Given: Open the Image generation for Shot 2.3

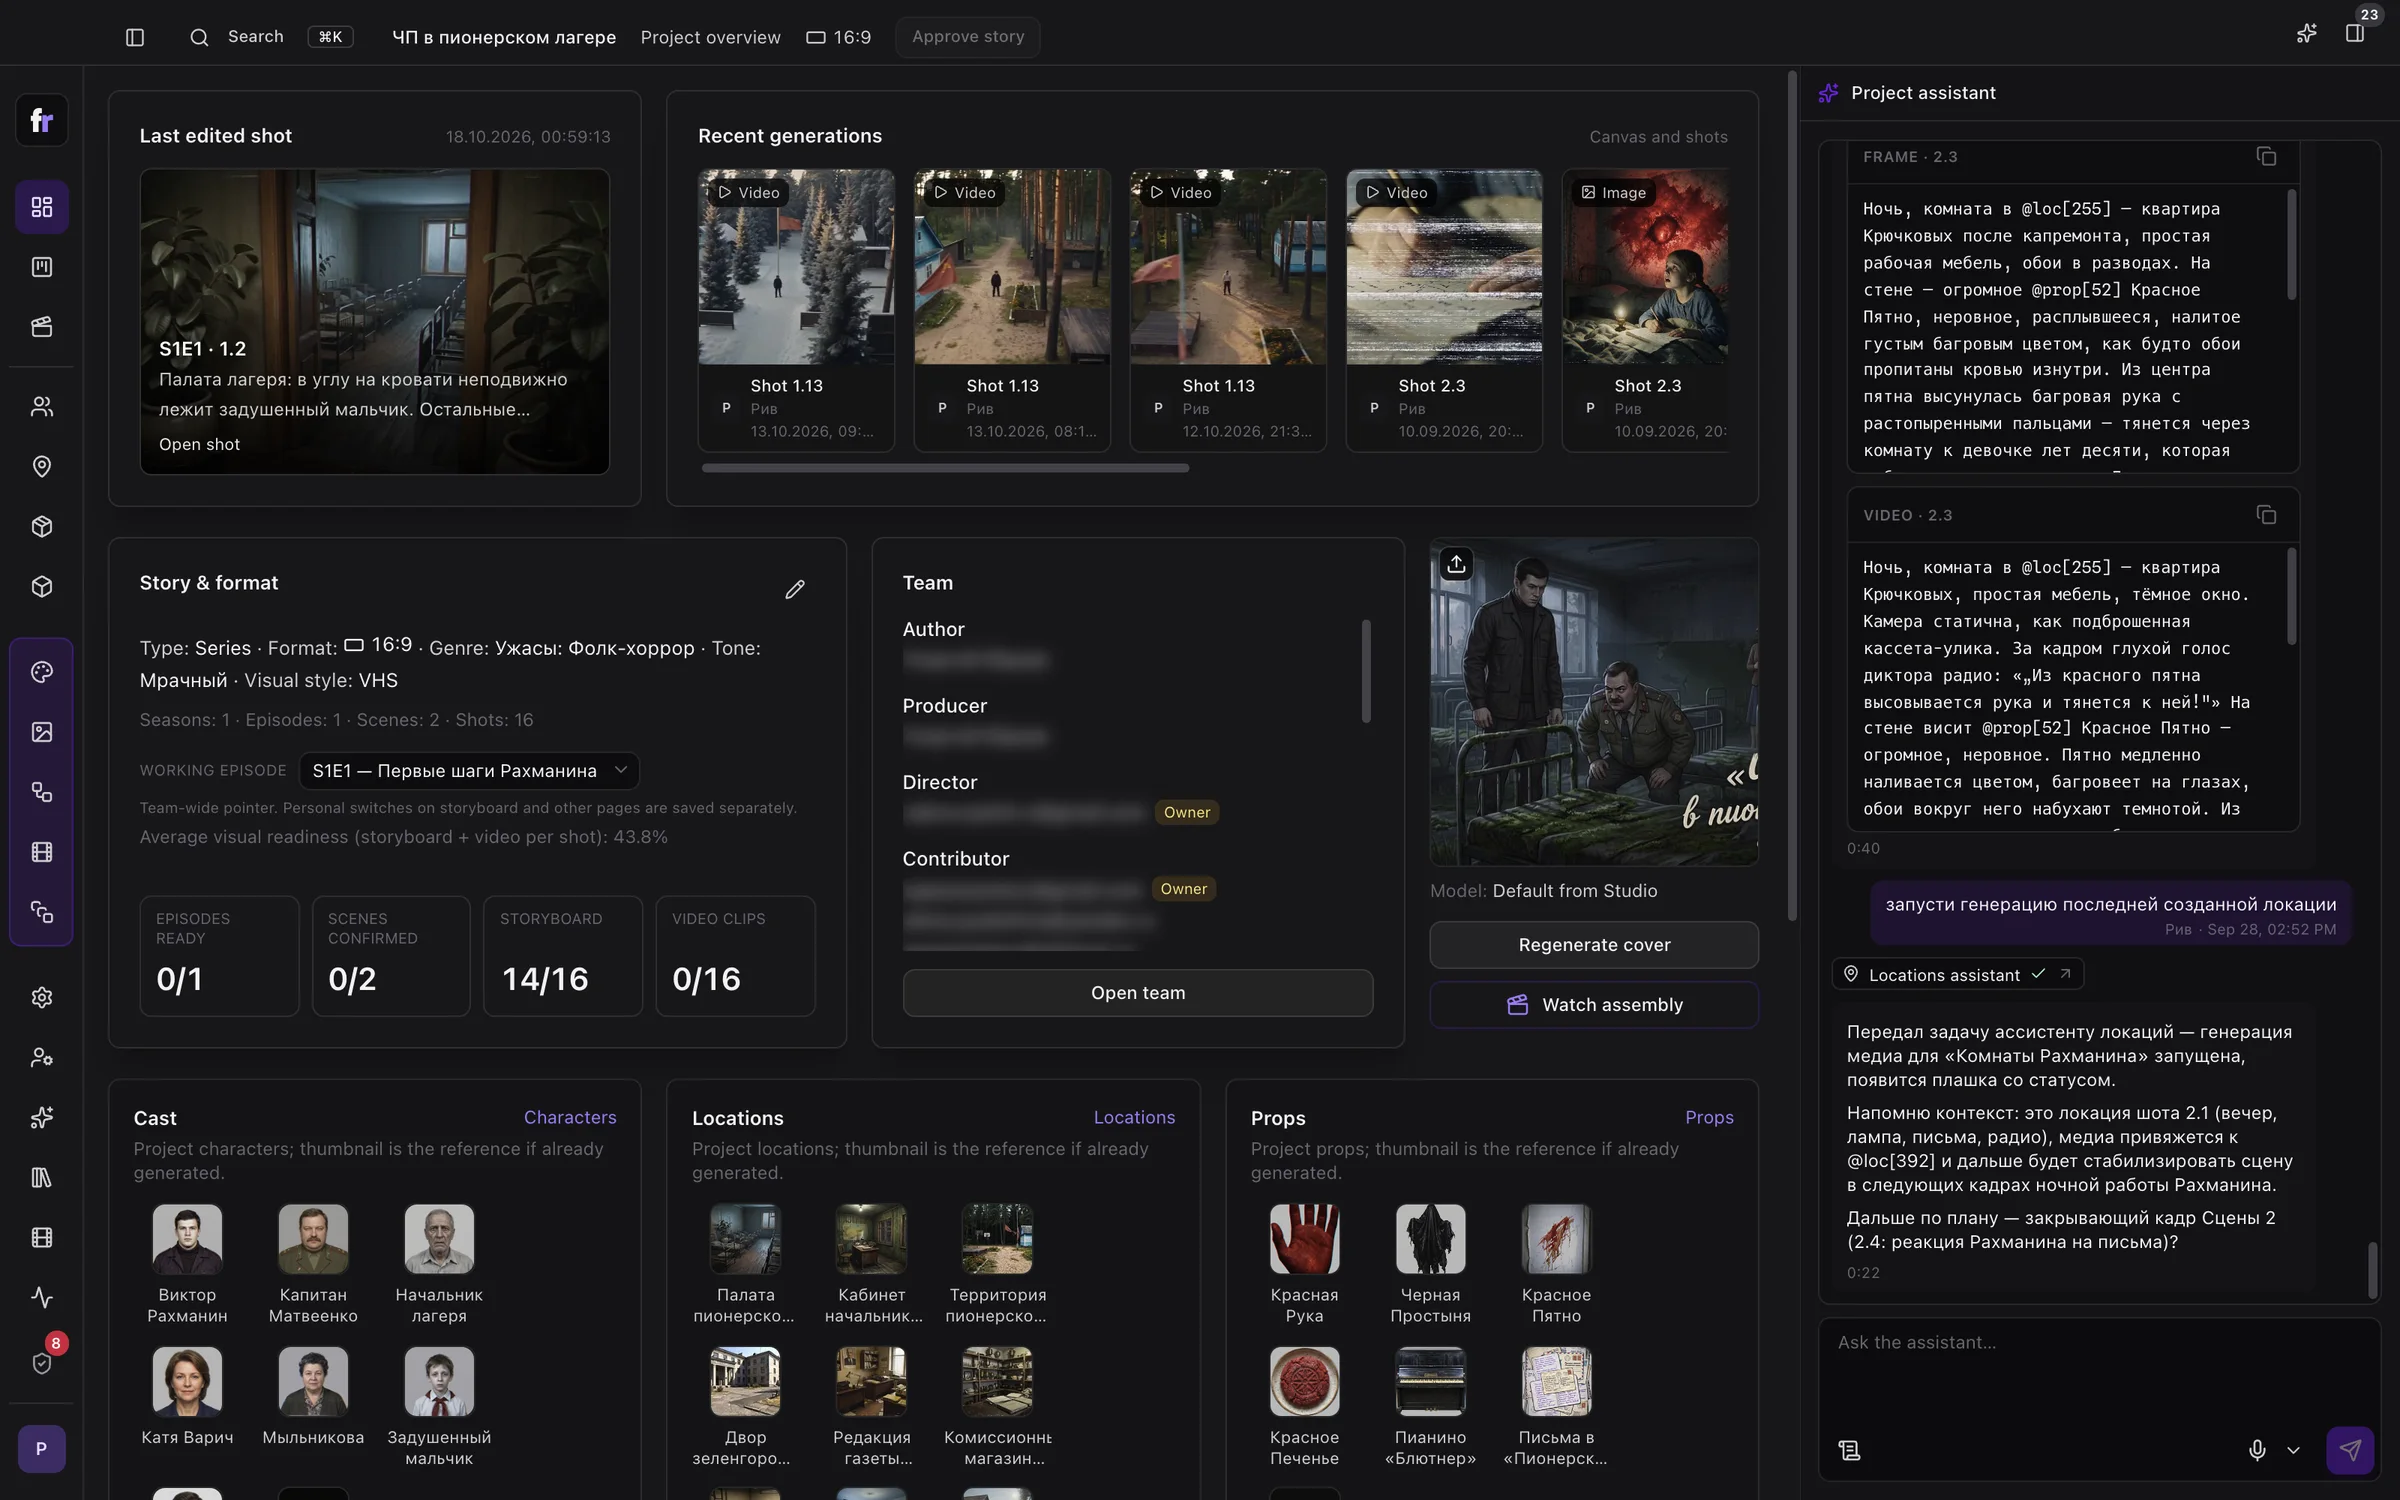Looking at the screenshot, I should pos(1645,310).
